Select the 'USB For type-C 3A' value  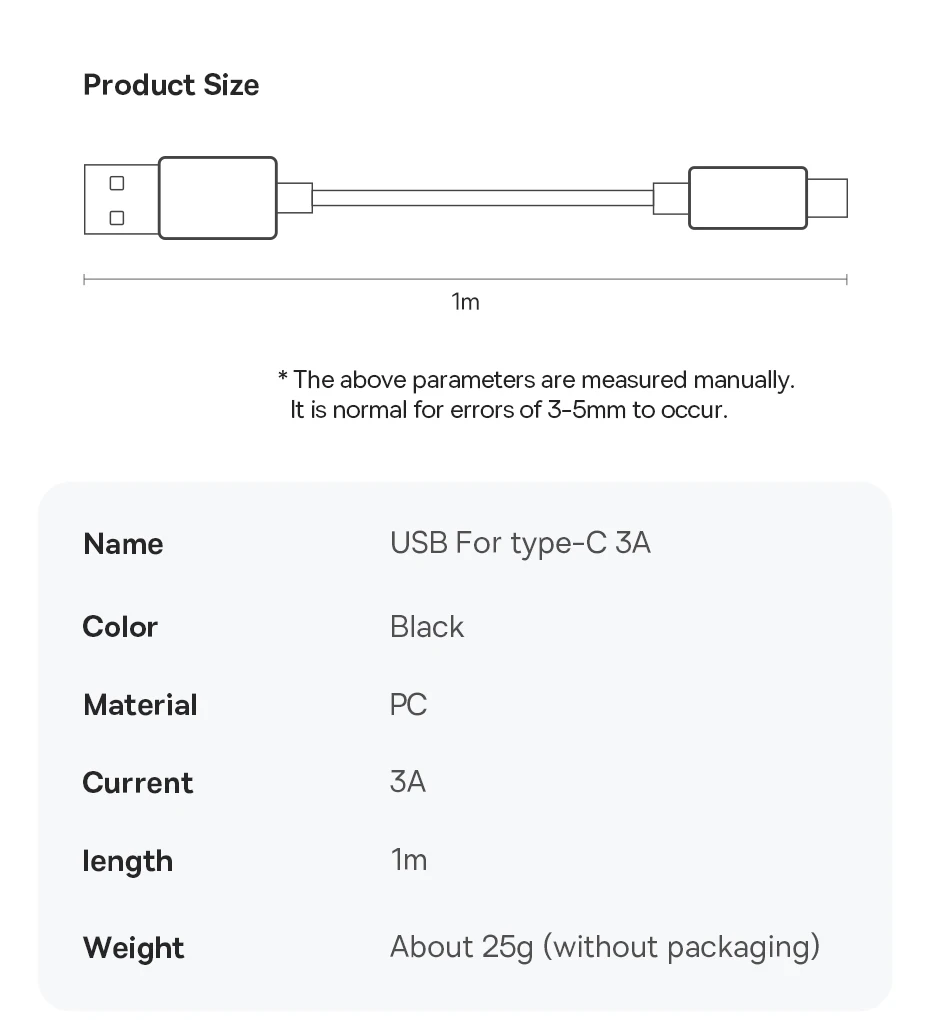click(520, 543)
